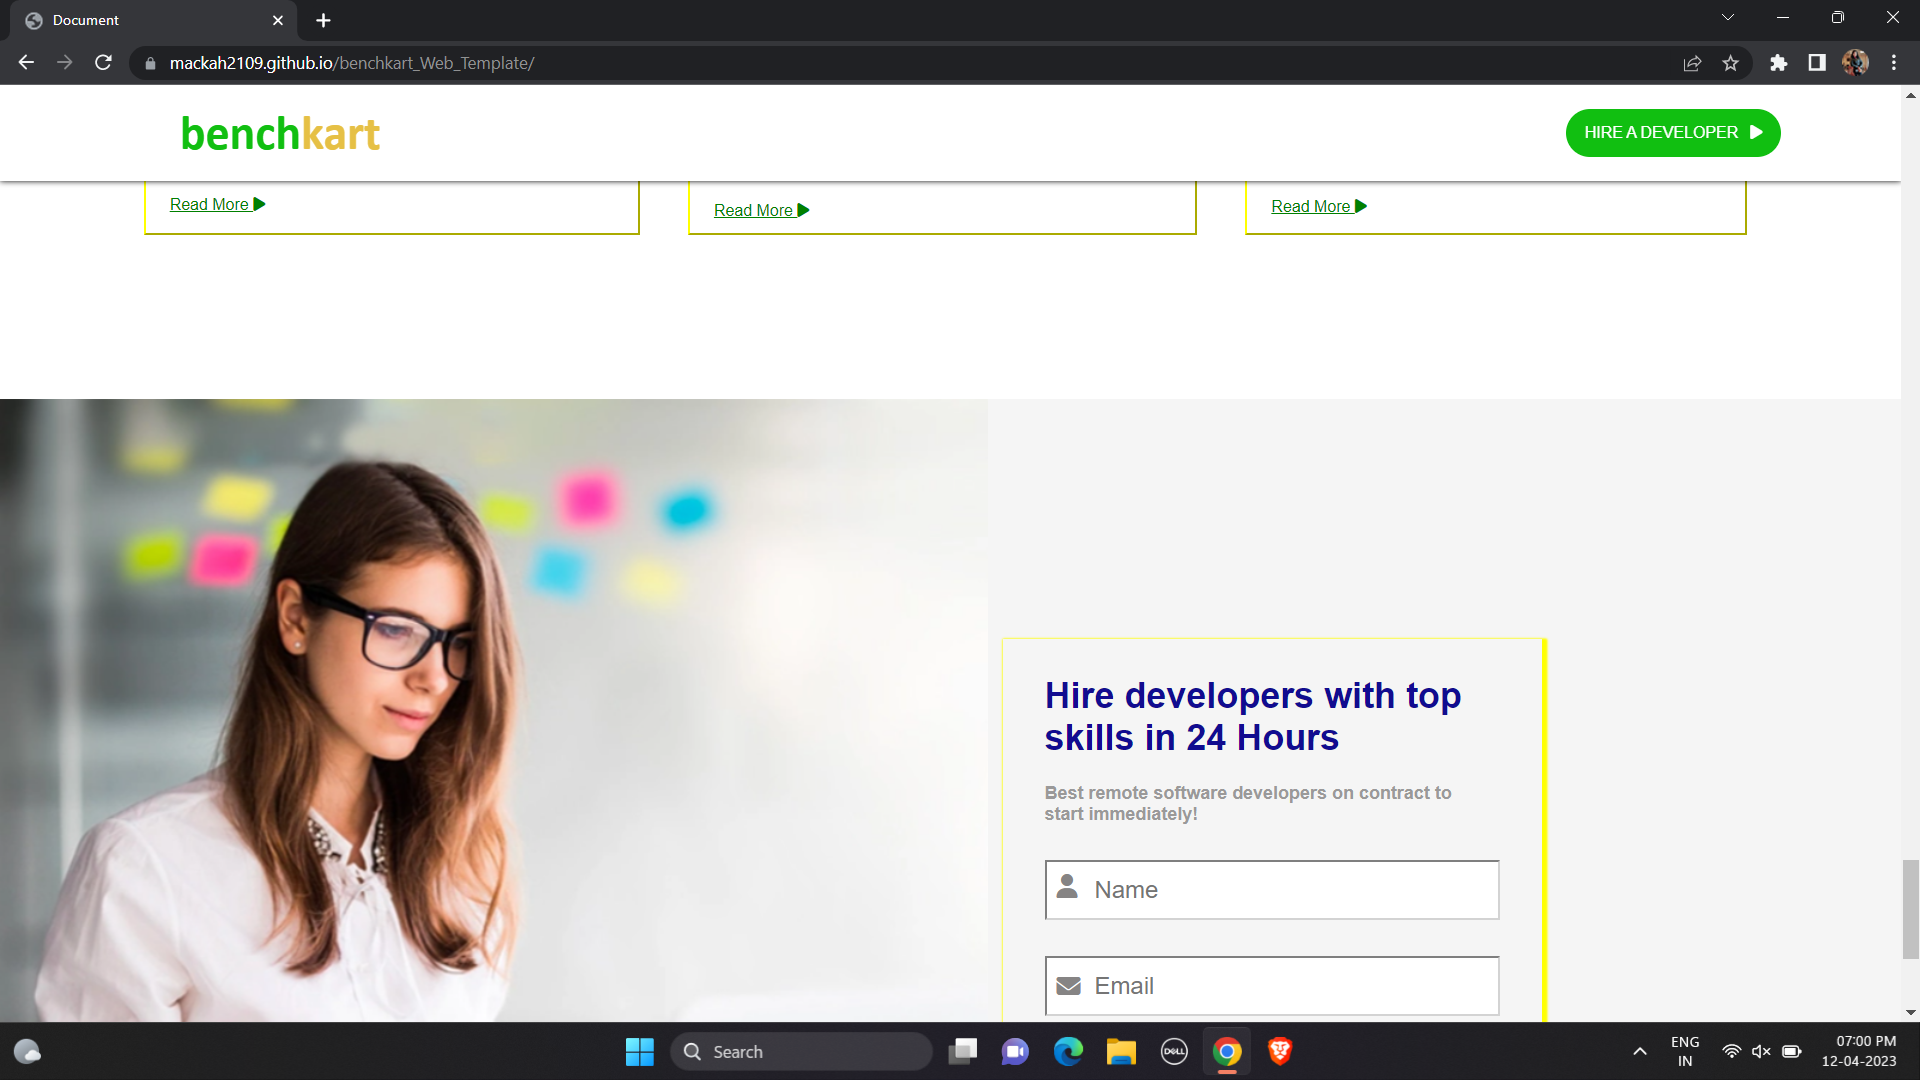The image size is (1920, 1080).
Task: Click the Name input field
Action: coord(1271,889)
